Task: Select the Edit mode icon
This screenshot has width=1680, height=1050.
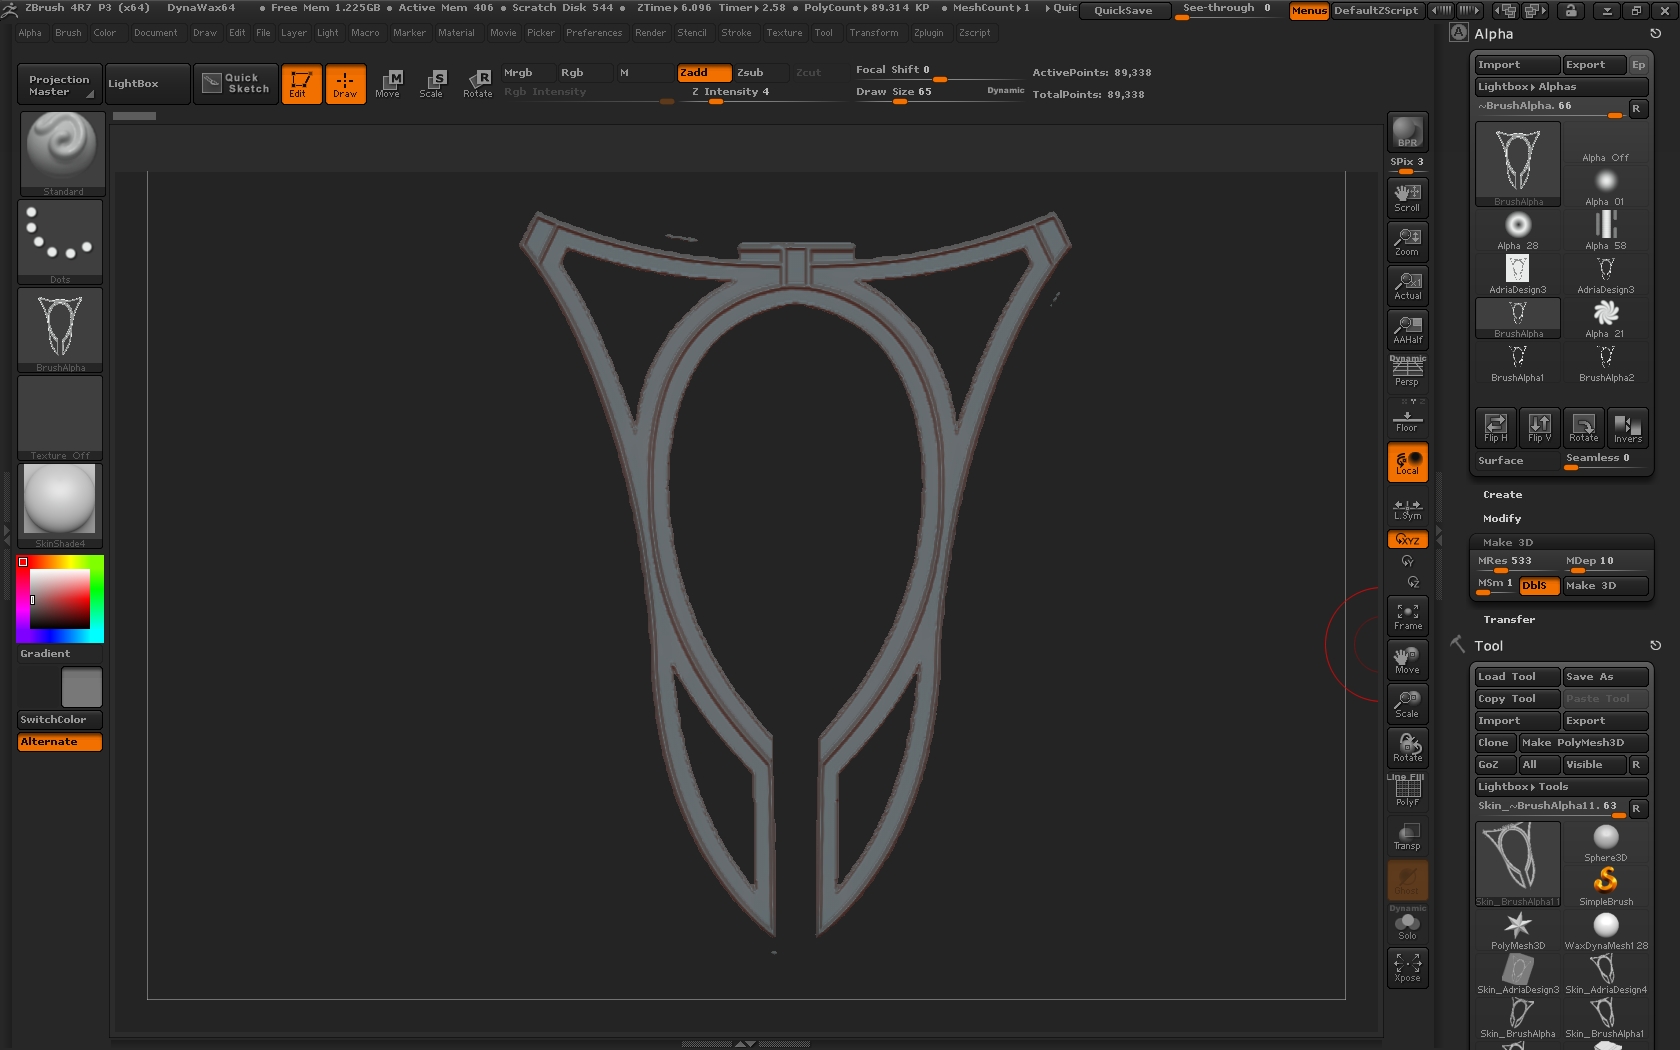Action: tap(301, 84)
